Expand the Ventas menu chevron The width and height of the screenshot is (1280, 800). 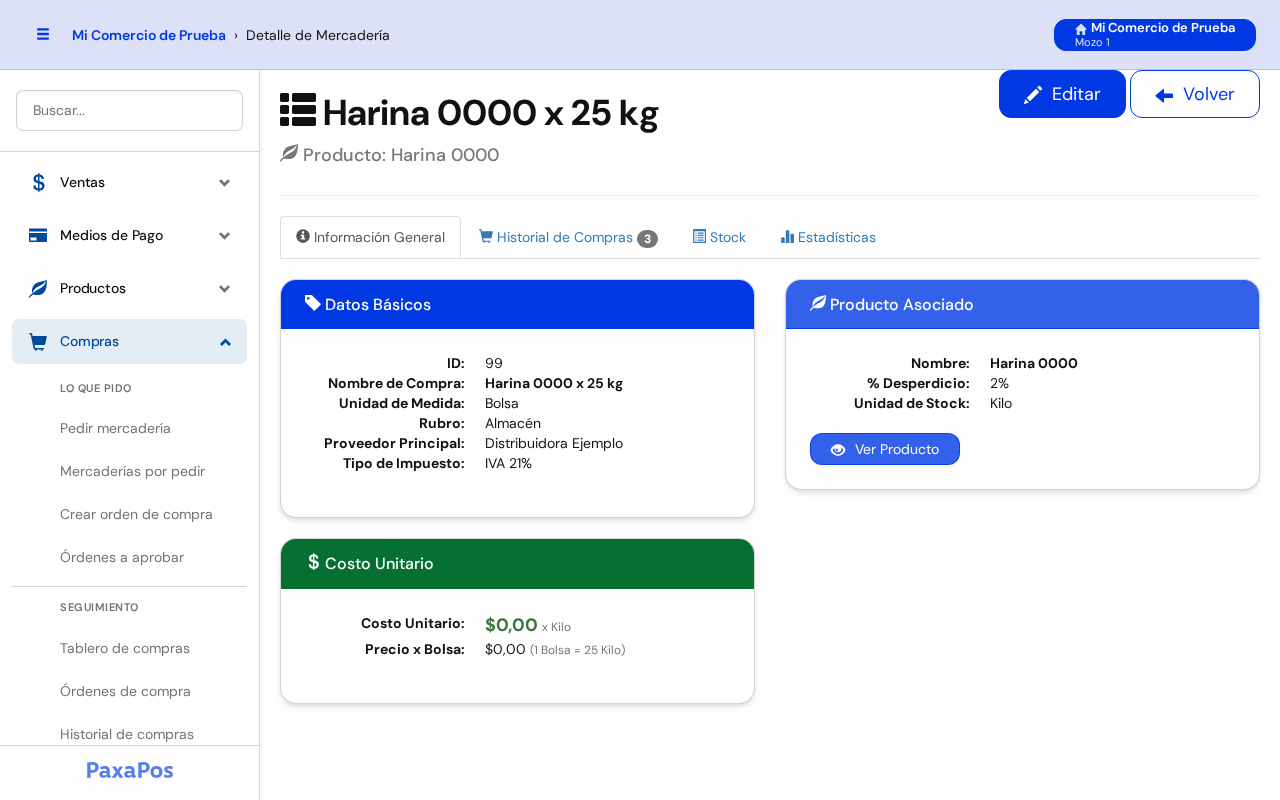[x=225, y=182]
